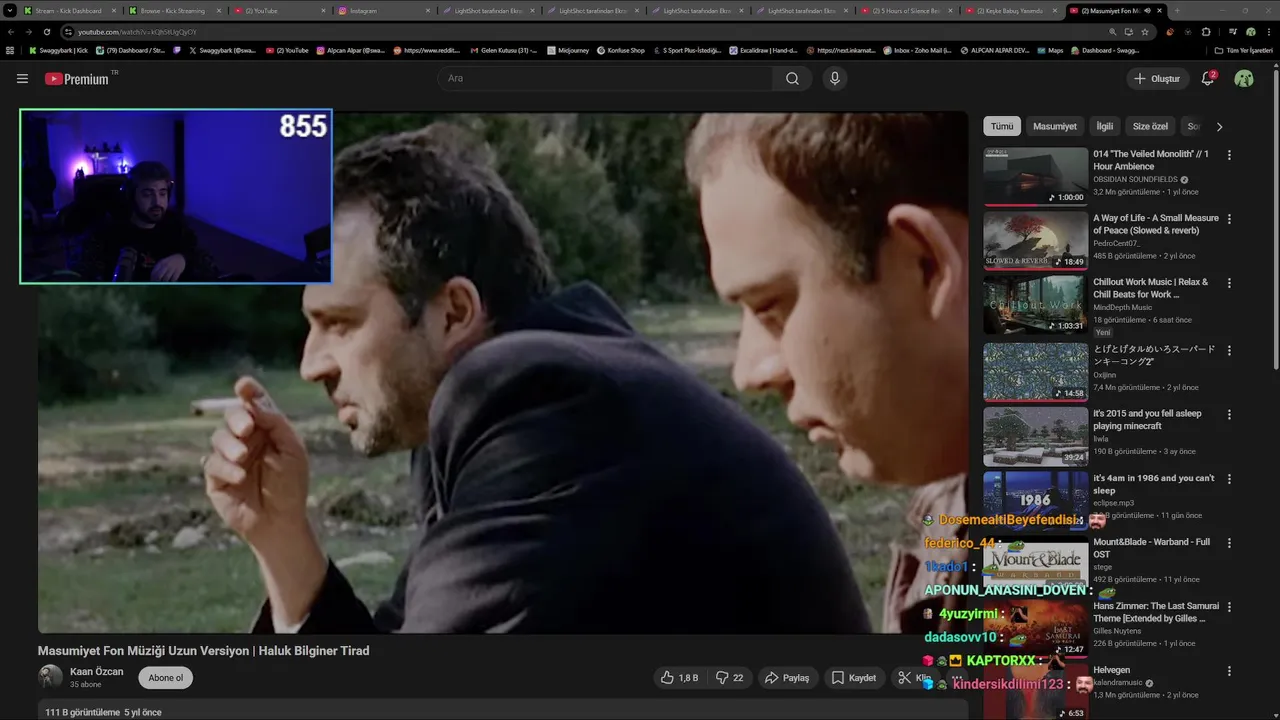Viewport: 1280px width, 720px height.
Task: Select the Size özel filter chip
Action: click(1150, 127)
